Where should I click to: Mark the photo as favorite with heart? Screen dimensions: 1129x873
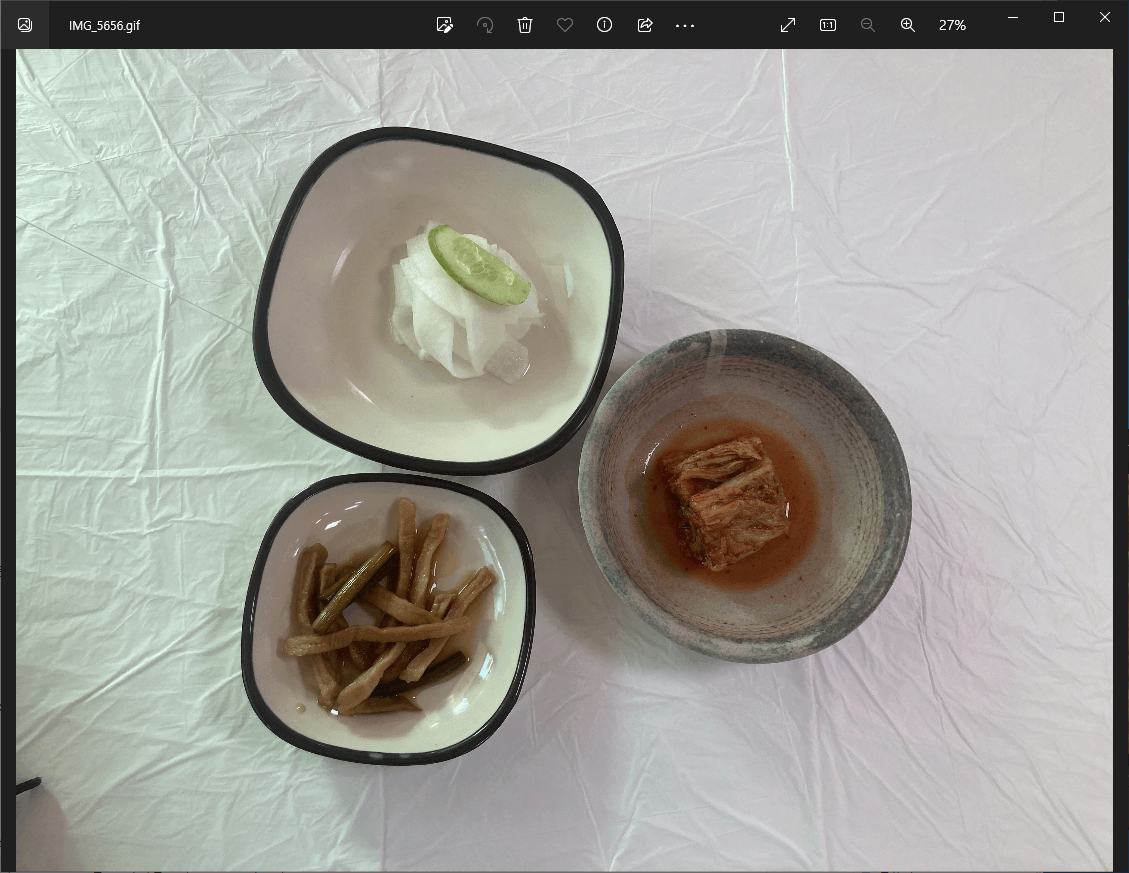[565, 25]
